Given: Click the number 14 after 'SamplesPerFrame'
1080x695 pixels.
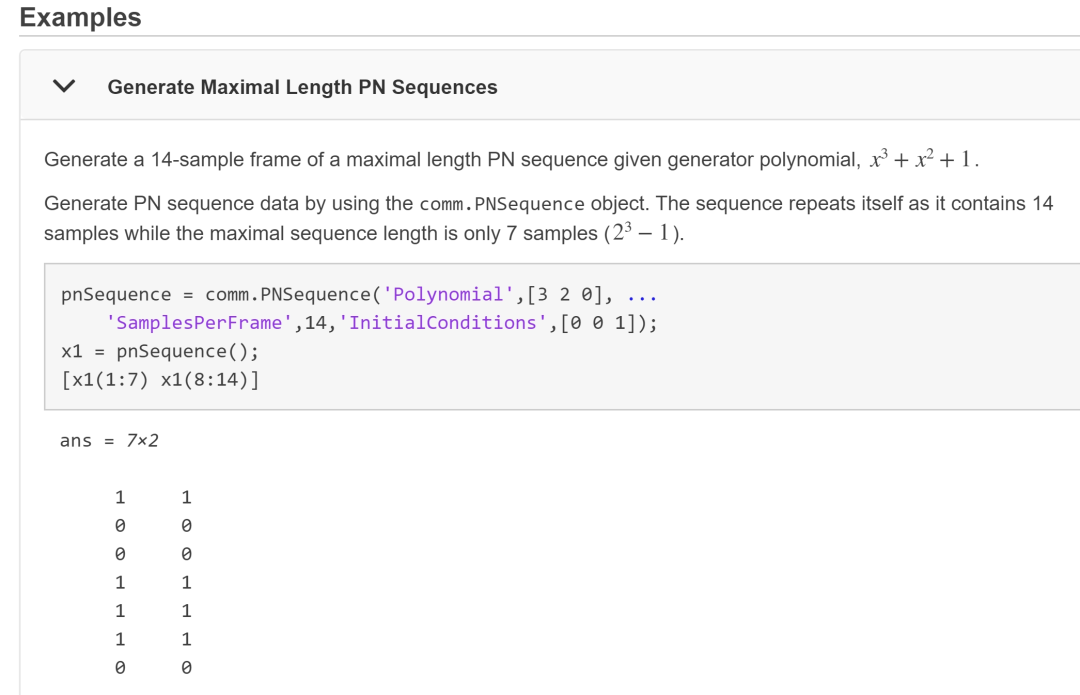Looking at the screenshot, I should (315, 323).
